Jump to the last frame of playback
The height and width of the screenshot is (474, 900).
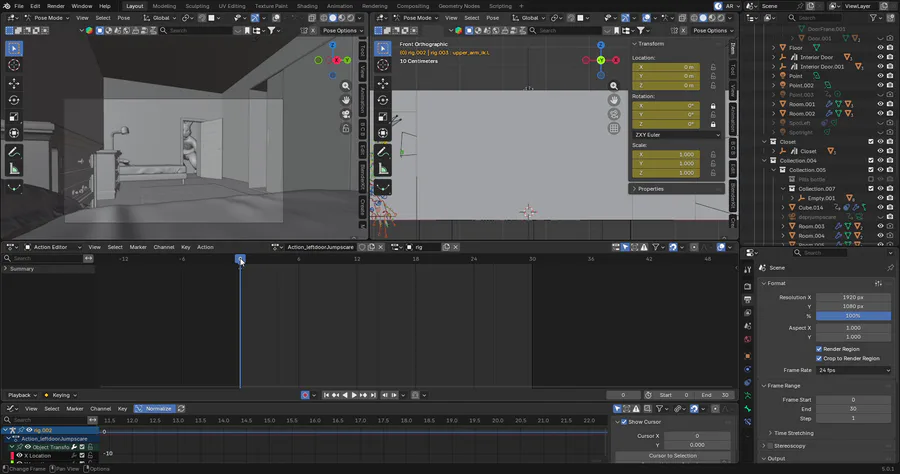(373, 395)
